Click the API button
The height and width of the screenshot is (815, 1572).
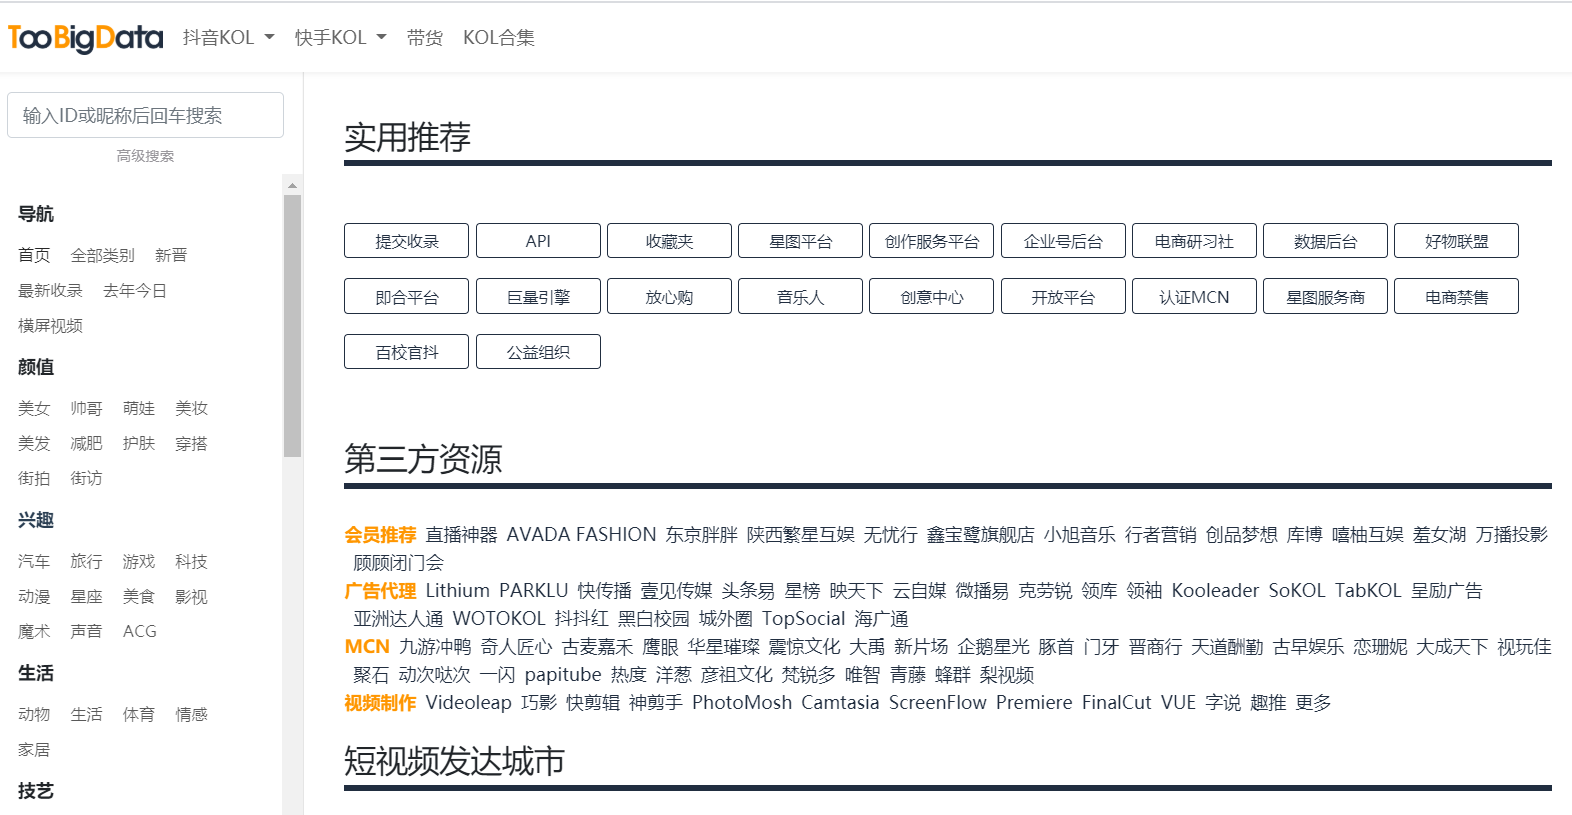[x=538, y=241]
